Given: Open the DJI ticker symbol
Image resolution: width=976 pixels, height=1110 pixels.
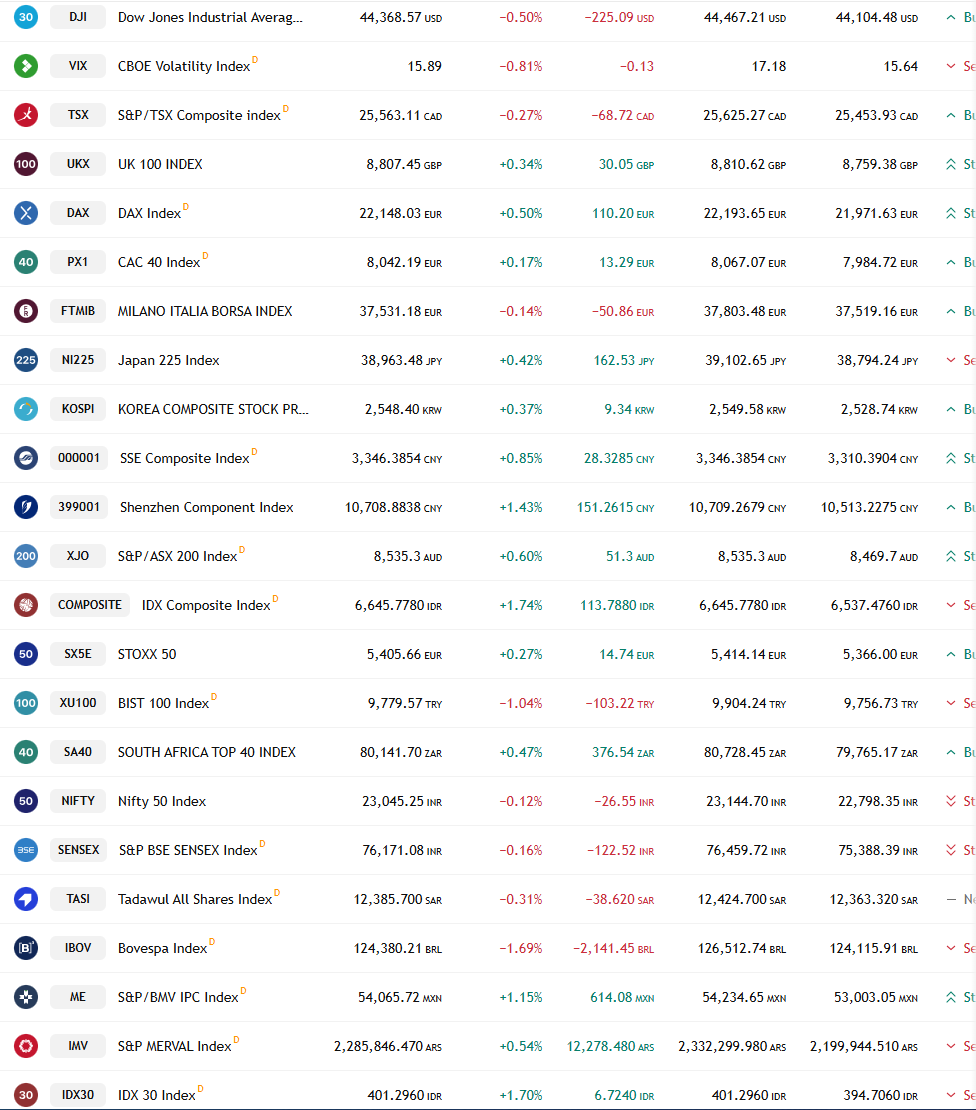Looking at the screenshot, I should coord(78,17).
